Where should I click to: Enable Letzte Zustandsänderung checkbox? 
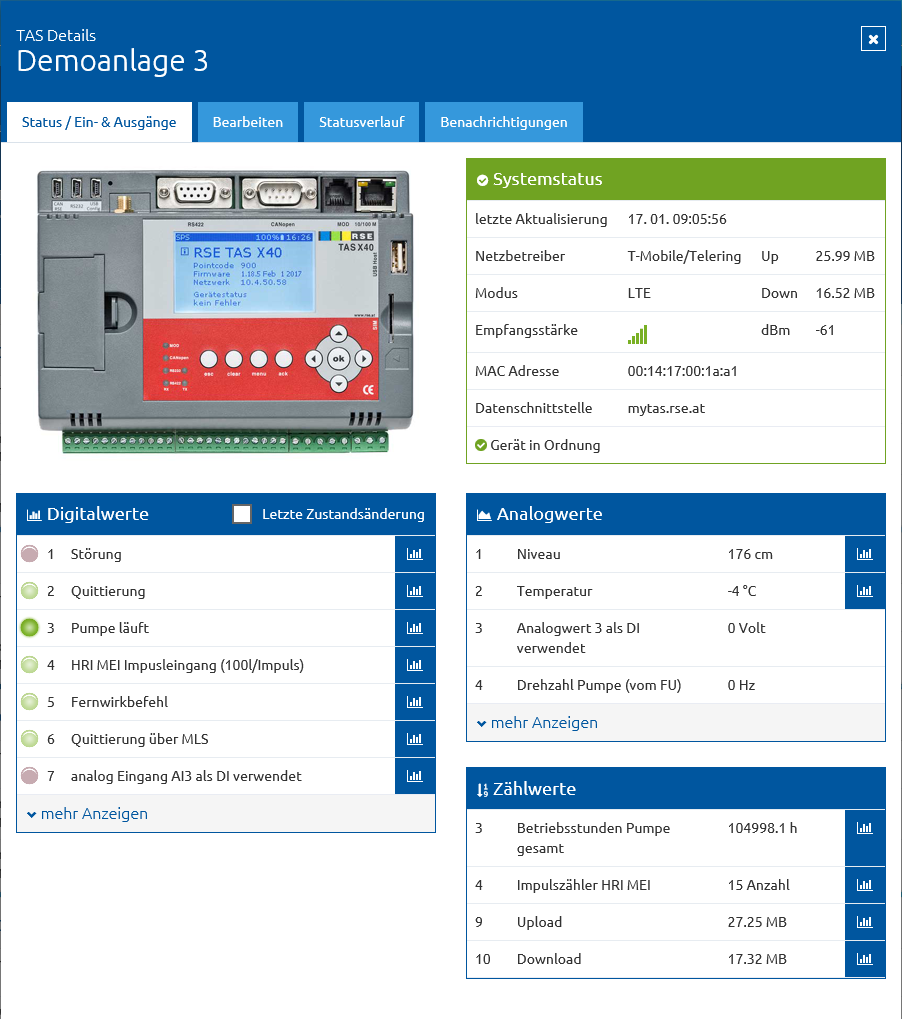click(242, 514)
